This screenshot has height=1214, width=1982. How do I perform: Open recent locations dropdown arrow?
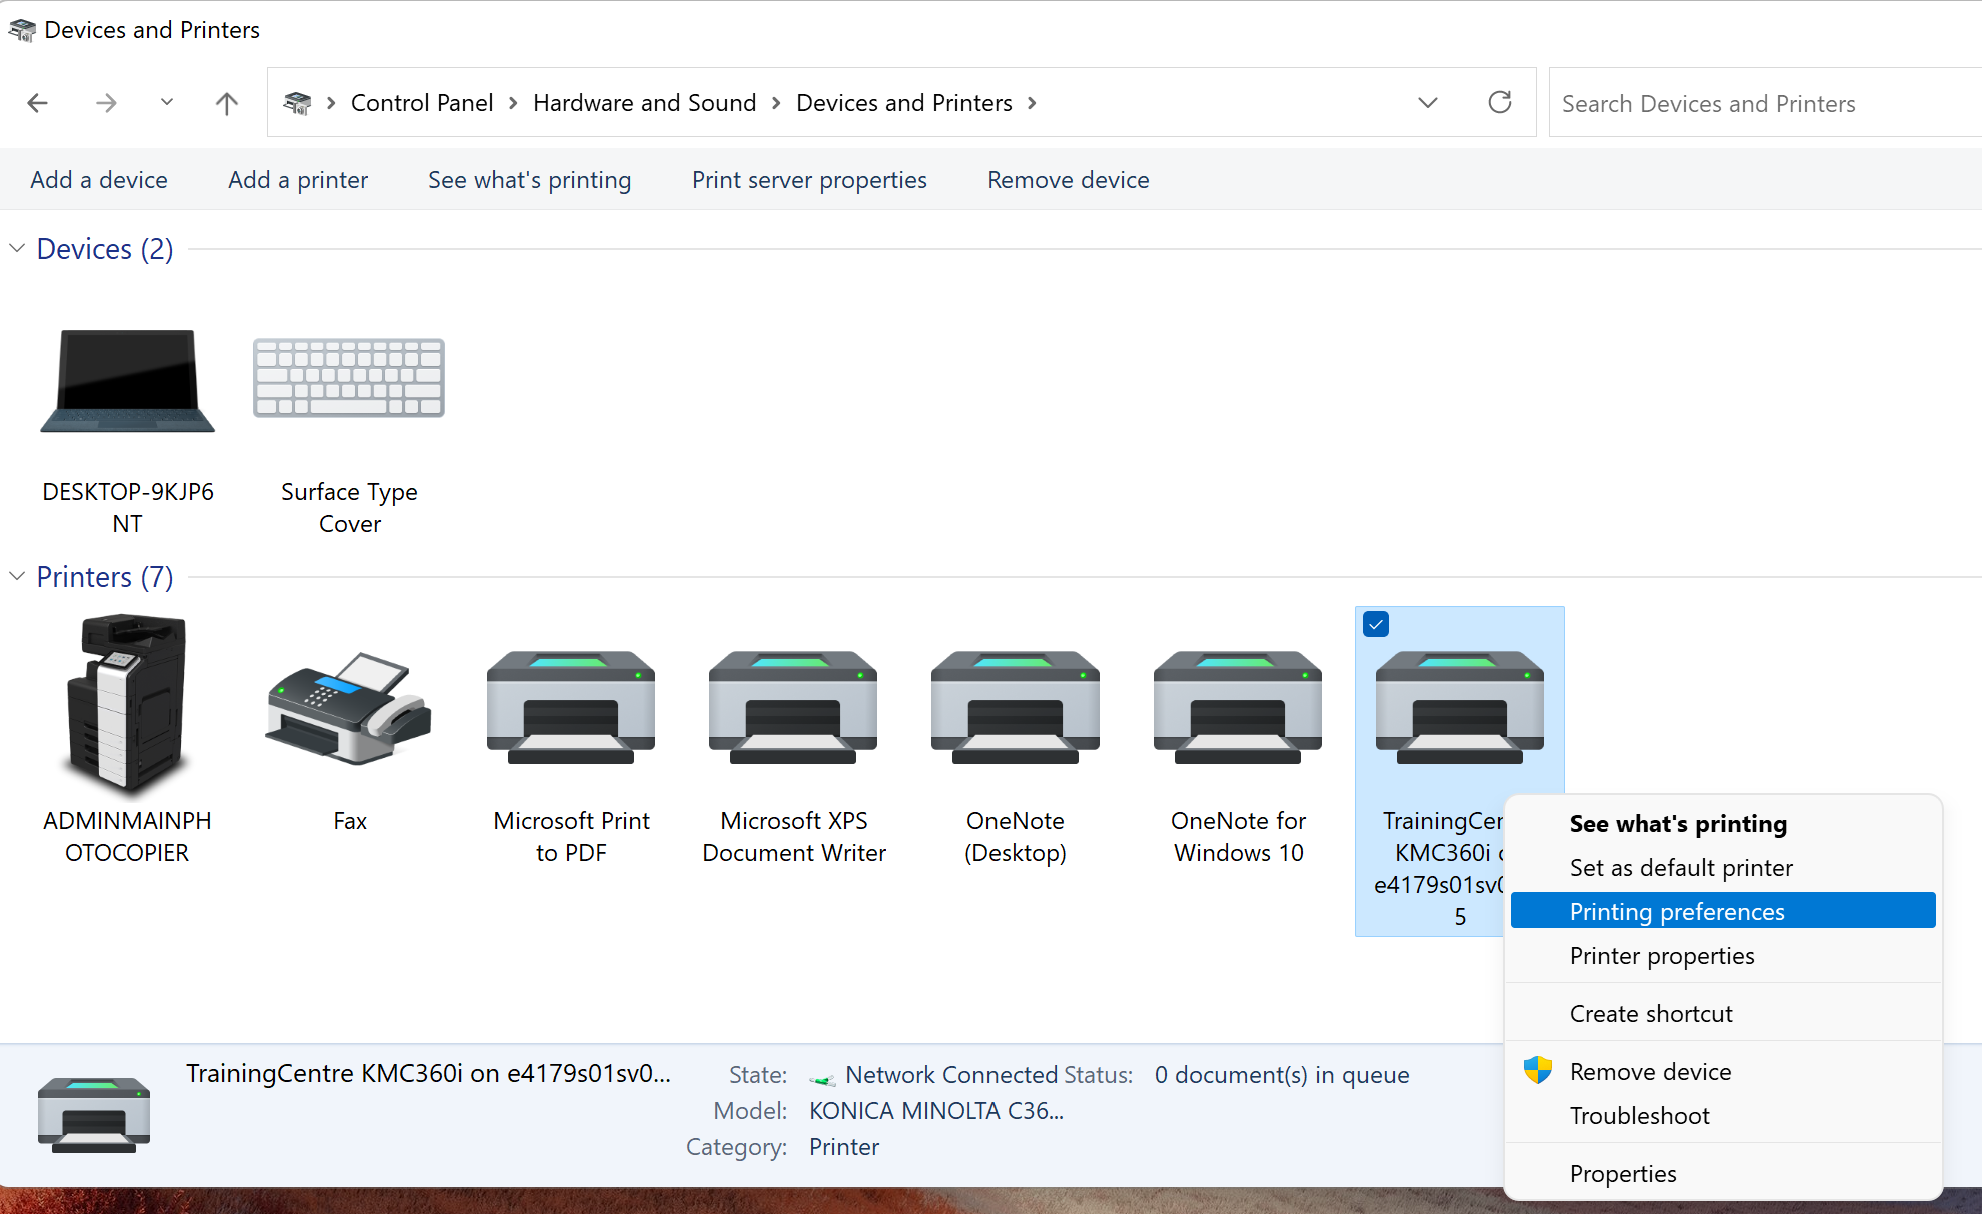click(167, 102)
